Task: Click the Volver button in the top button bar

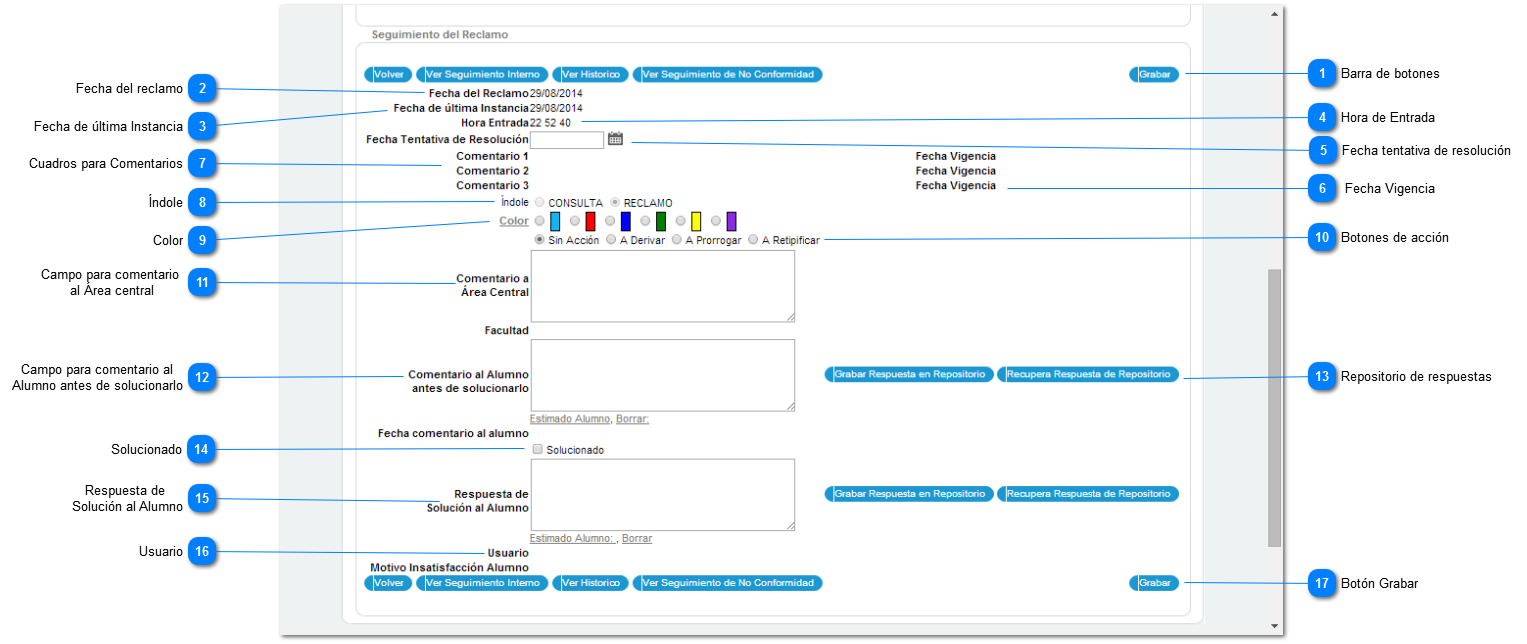Action: point(388,74)
